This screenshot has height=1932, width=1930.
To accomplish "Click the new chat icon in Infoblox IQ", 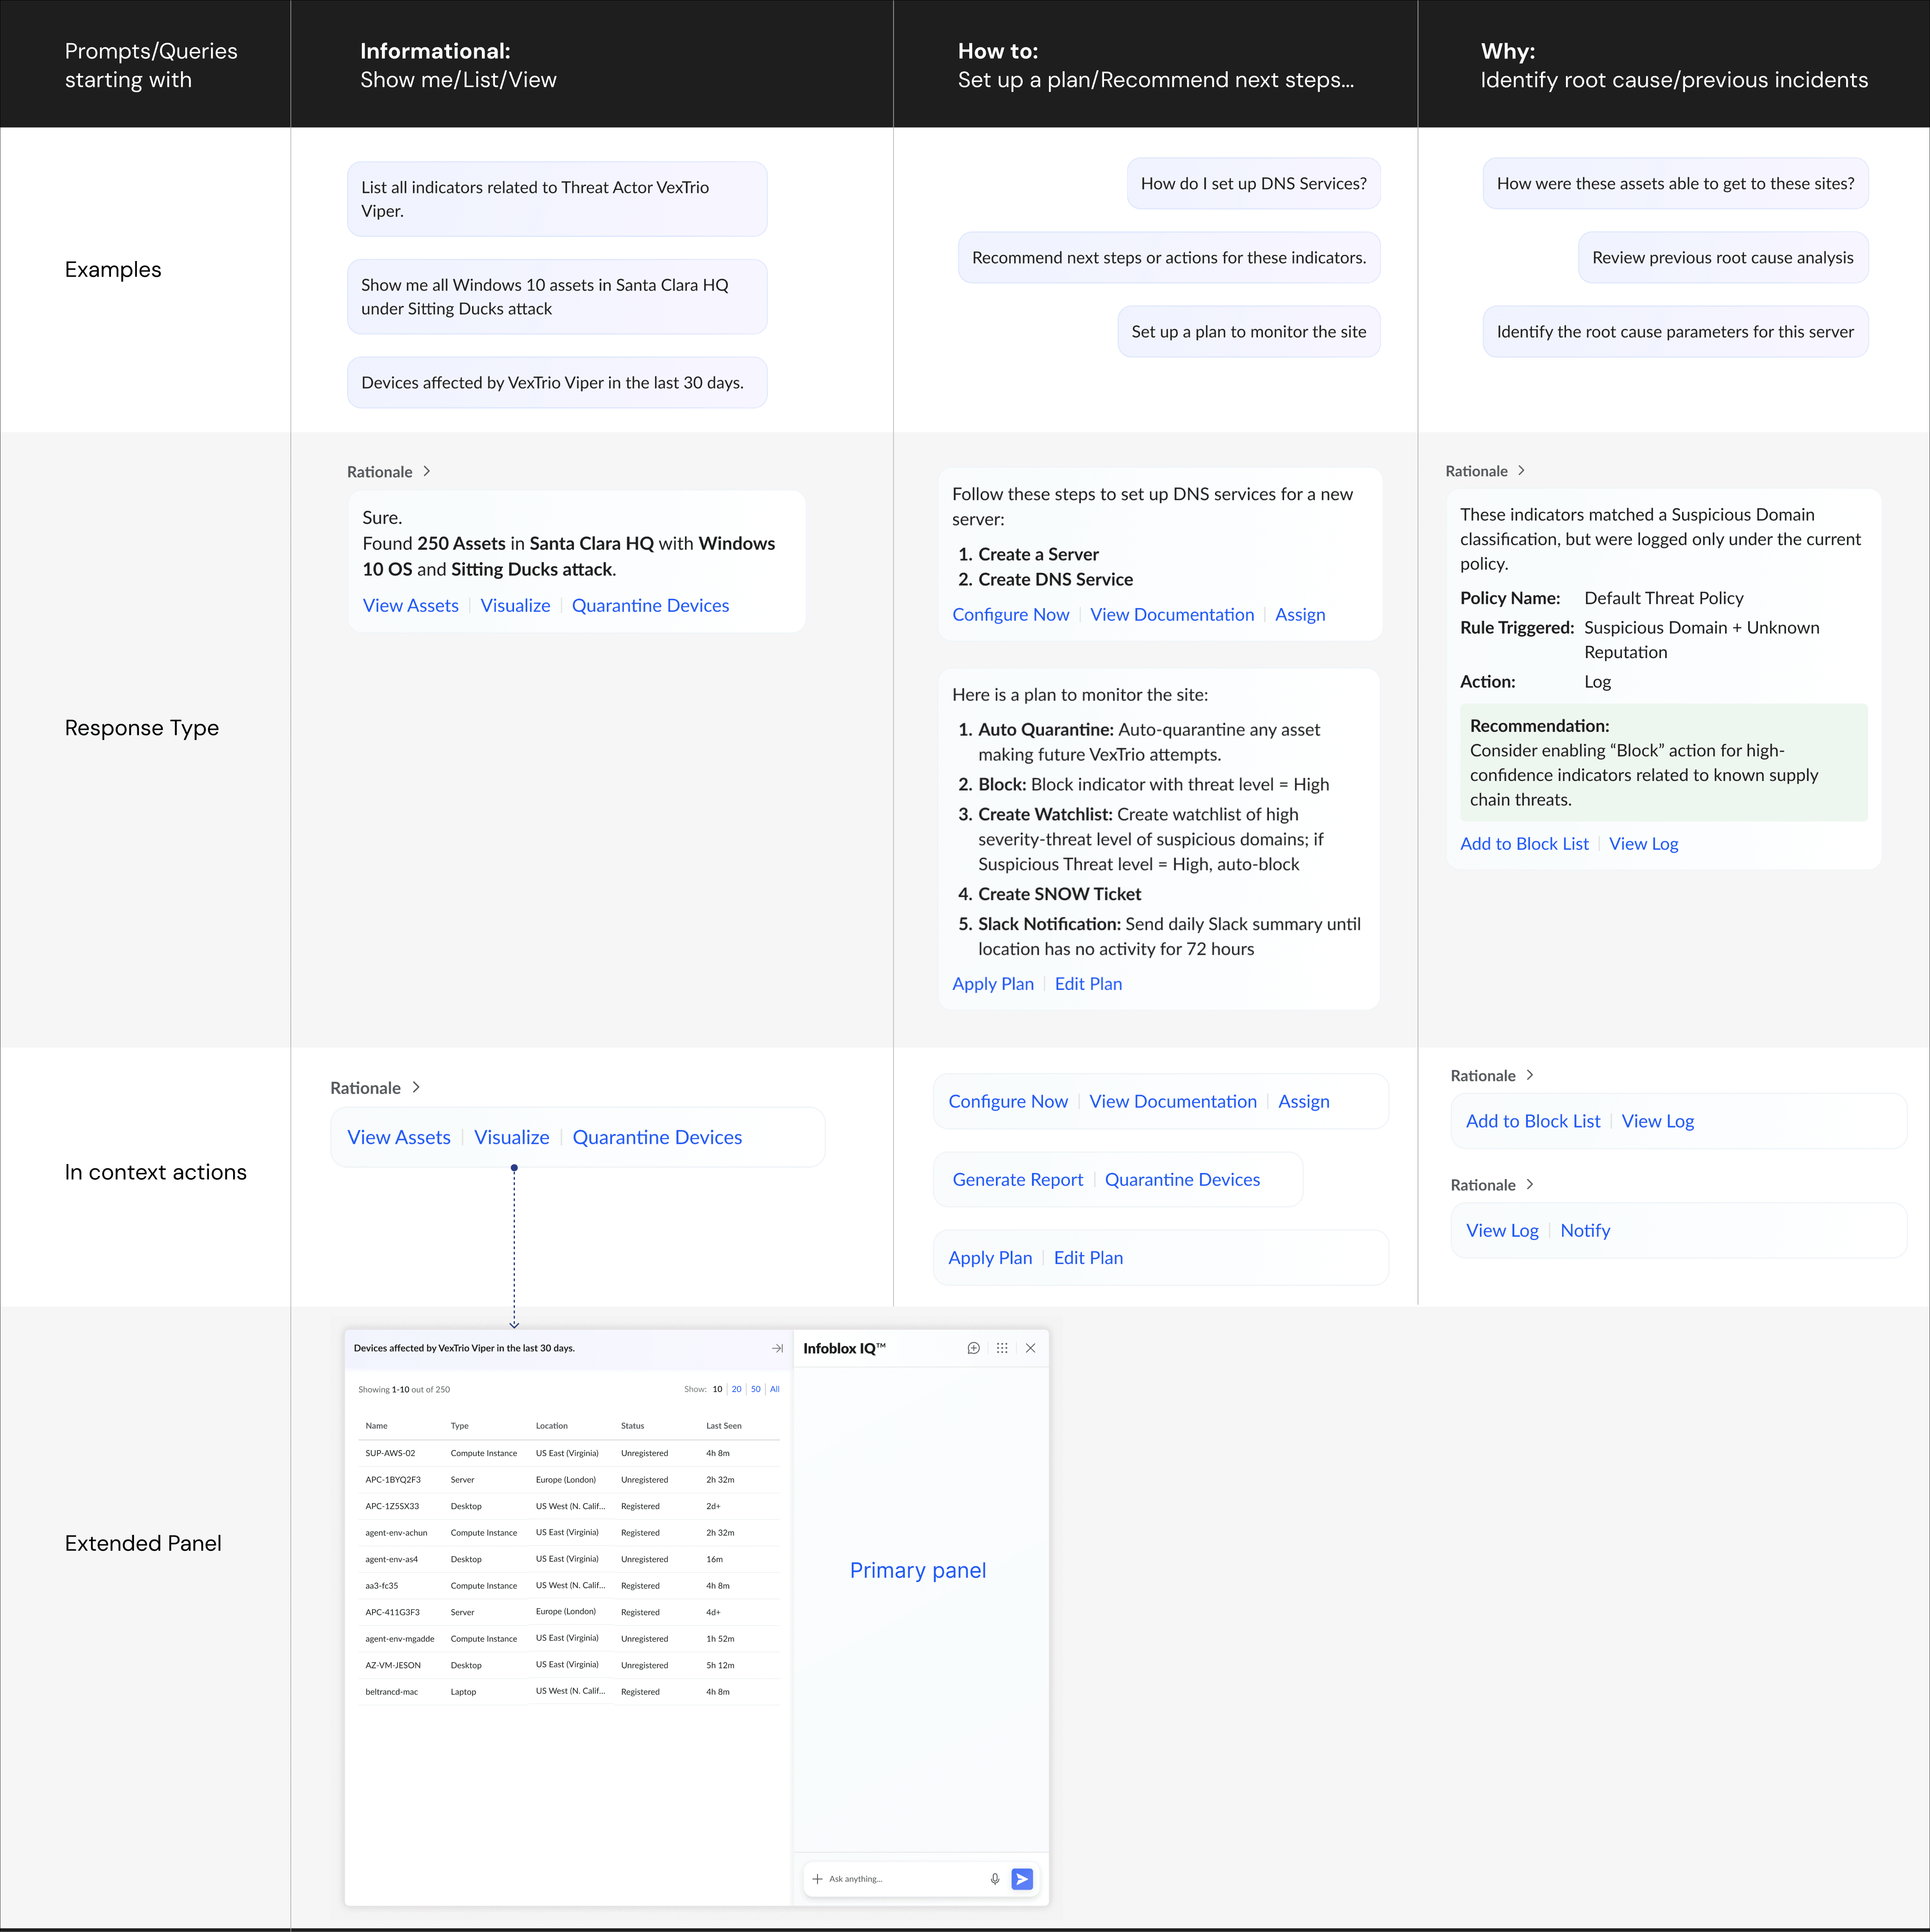I will pyautogui.click(x=973, y=1348).
